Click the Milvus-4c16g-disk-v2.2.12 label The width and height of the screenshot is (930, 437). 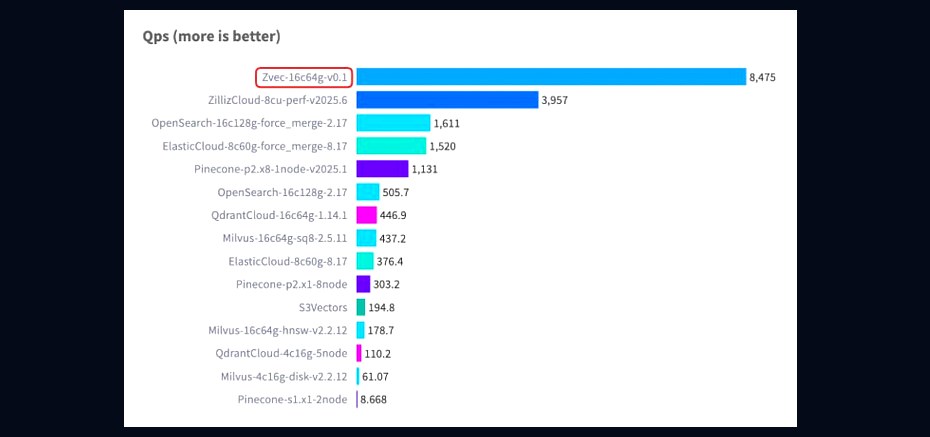click(284, 377)
